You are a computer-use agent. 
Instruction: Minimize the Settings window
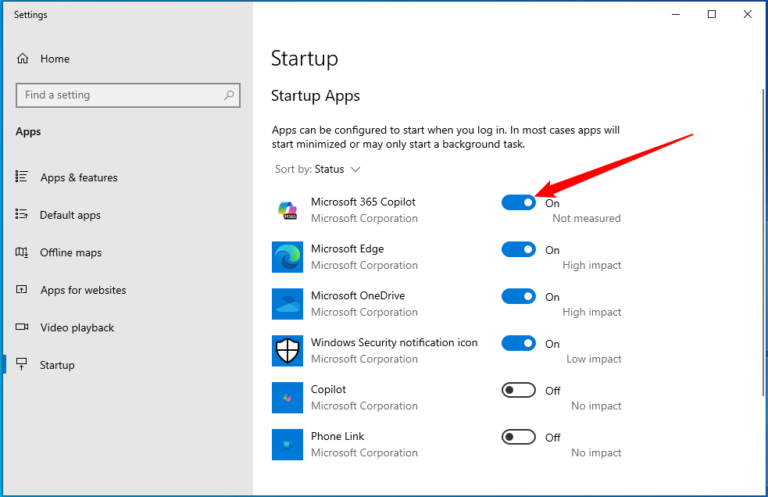pos(676,14)
